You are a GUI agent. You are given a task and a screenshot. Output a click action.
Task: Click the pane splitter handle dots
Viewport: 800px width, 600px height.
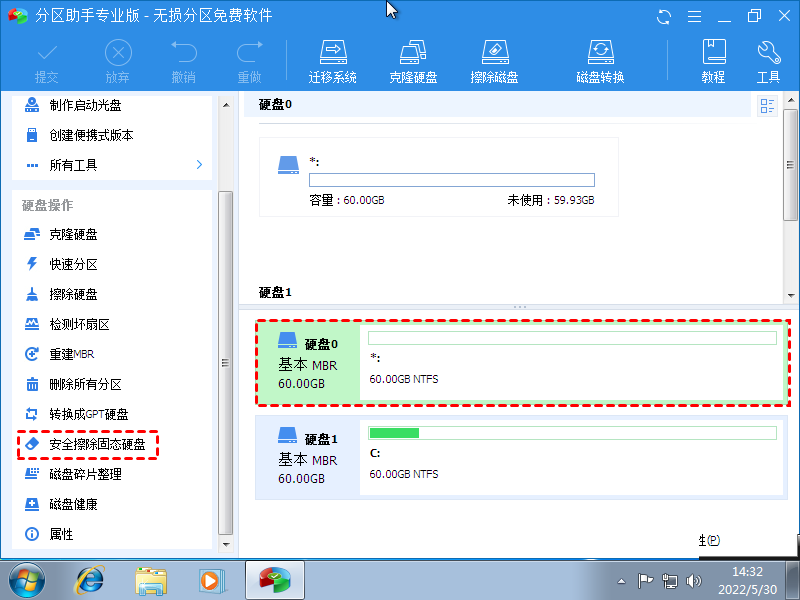(x=519, y=307)
